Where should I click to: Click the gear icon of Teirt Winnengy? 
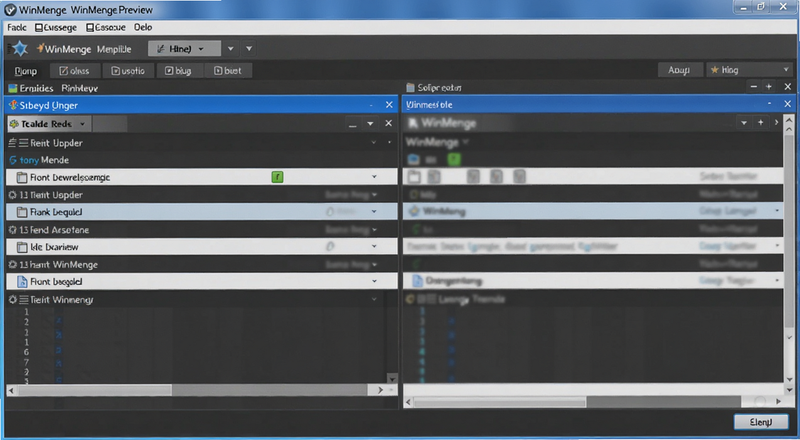[x=13, y=300]
